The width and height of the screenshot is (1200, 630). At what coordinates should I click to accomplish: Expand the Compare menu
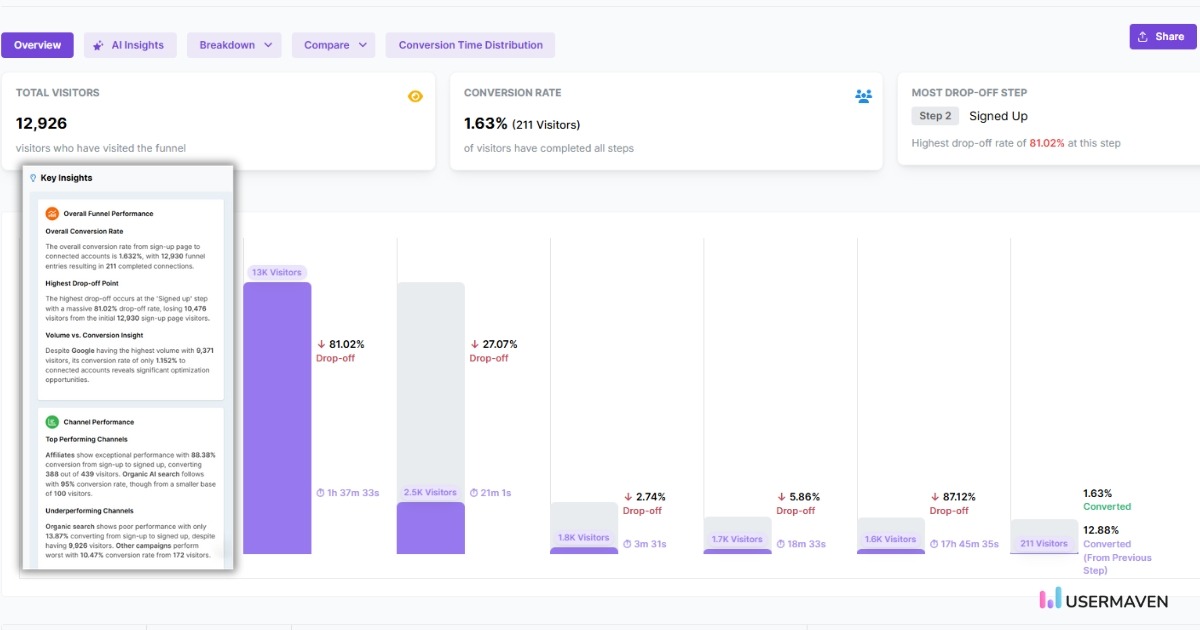pos(333,44)
